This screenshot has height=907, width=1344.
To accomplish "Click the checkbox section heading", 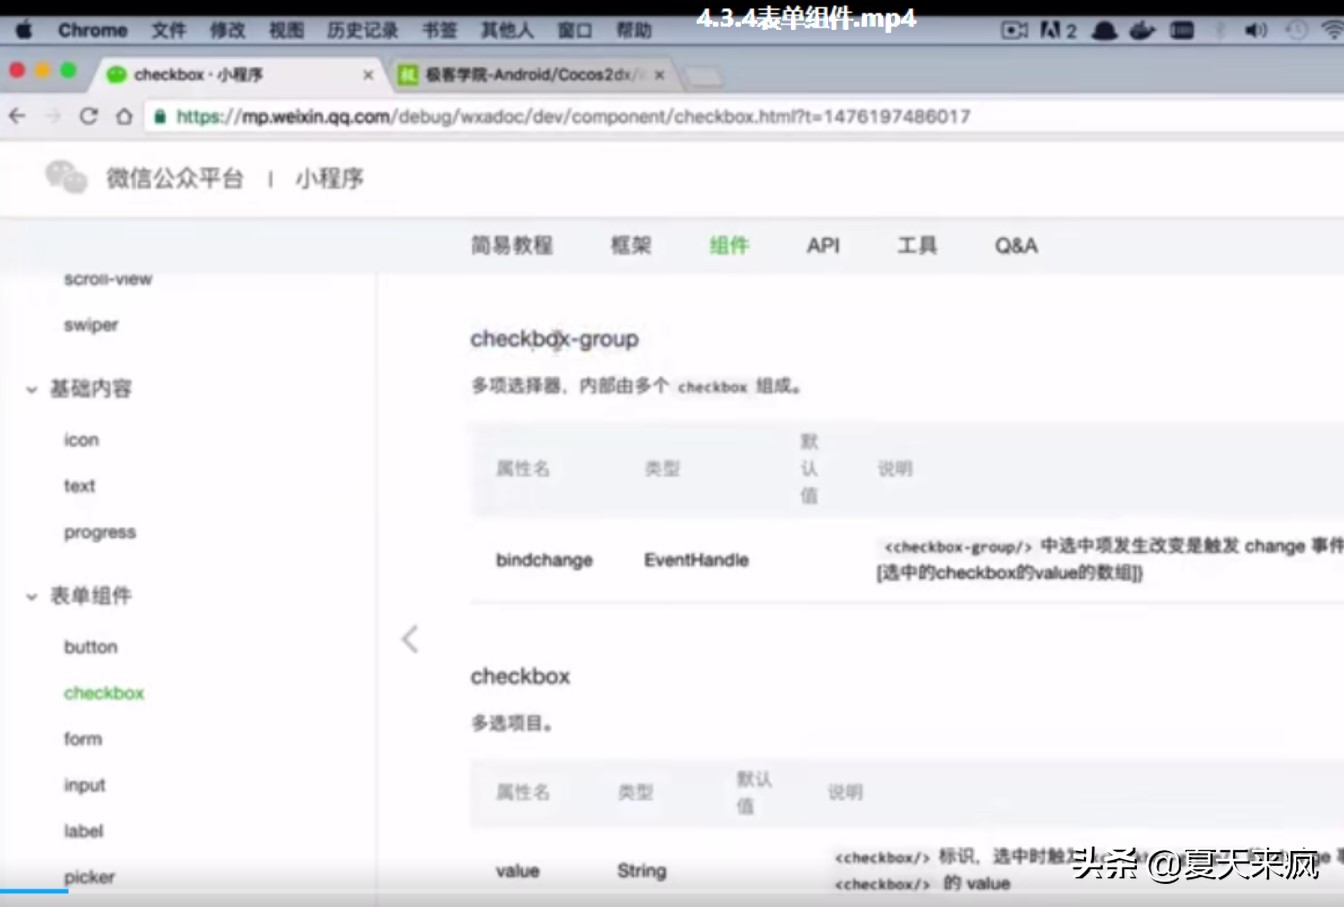I will (520, 676).
